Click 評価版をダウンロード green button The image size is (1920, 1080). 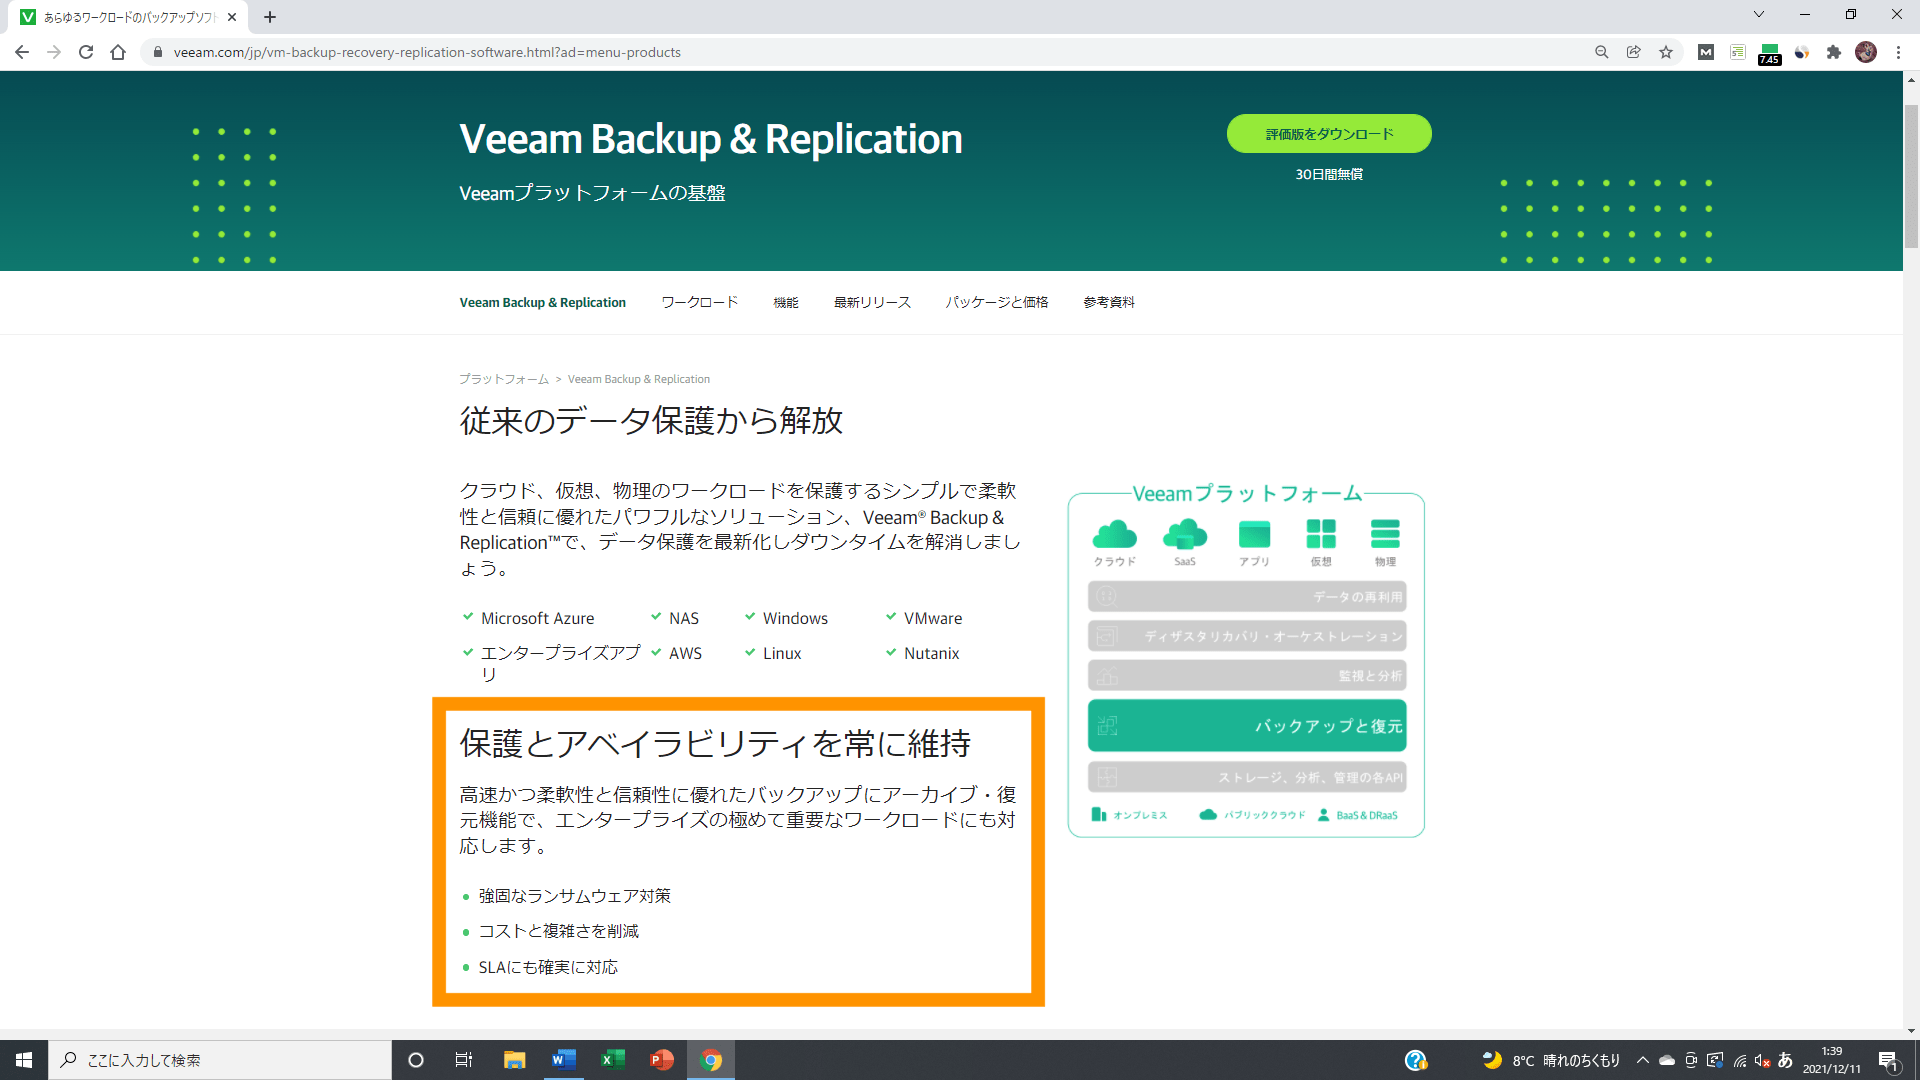[x=1329, y=133]
